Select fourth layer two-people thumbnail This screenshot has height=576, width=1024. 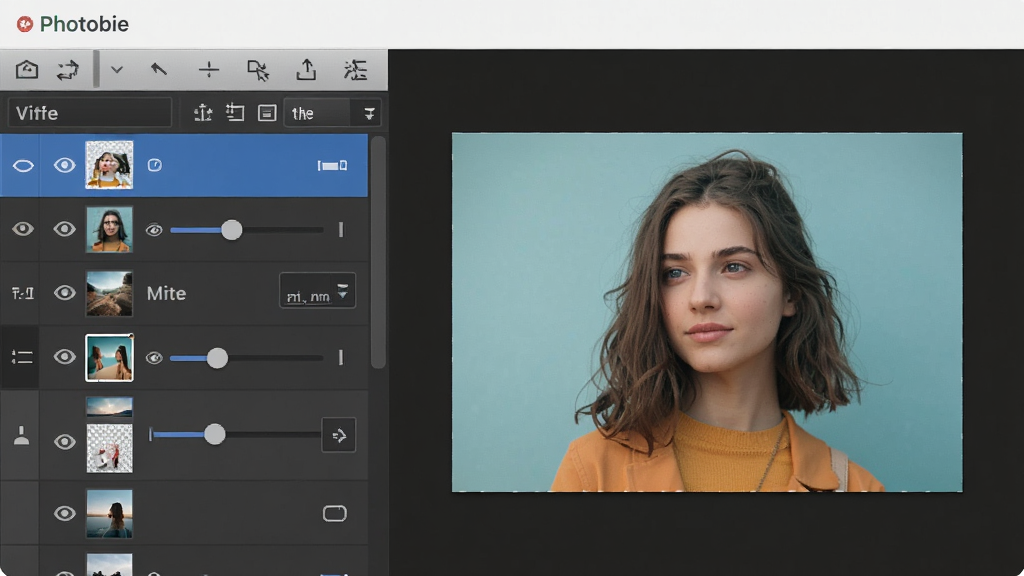[109, 357]
